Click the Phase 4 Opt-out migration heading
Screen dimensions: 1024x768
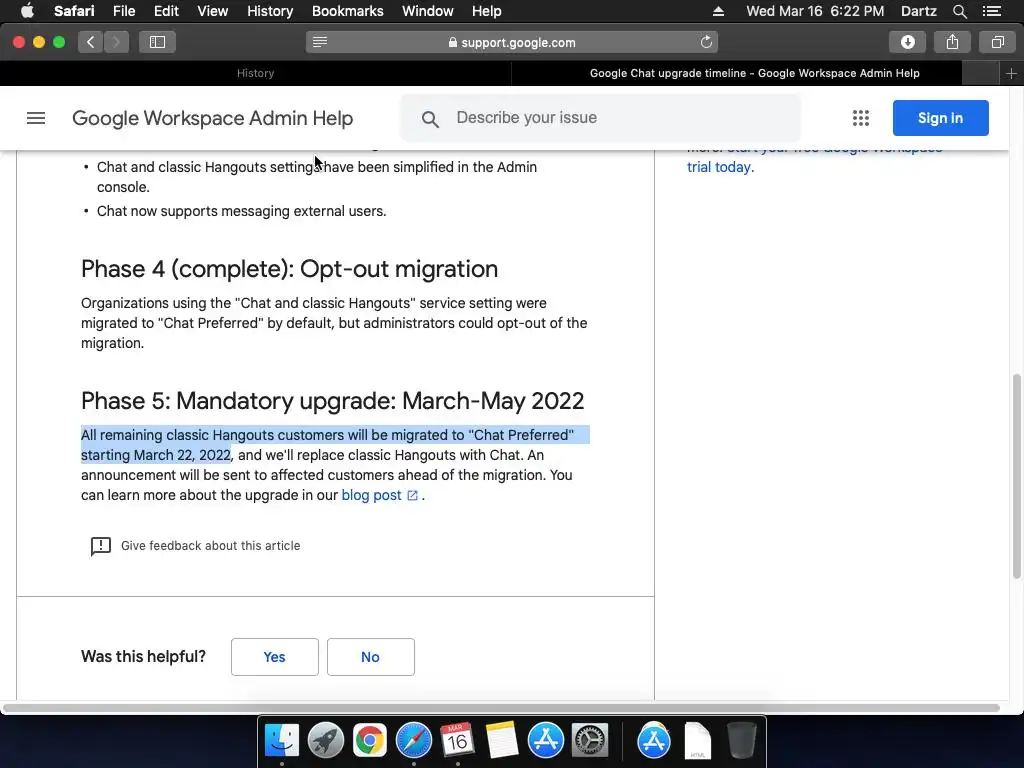pyautogui.click(x=289, y=269)
